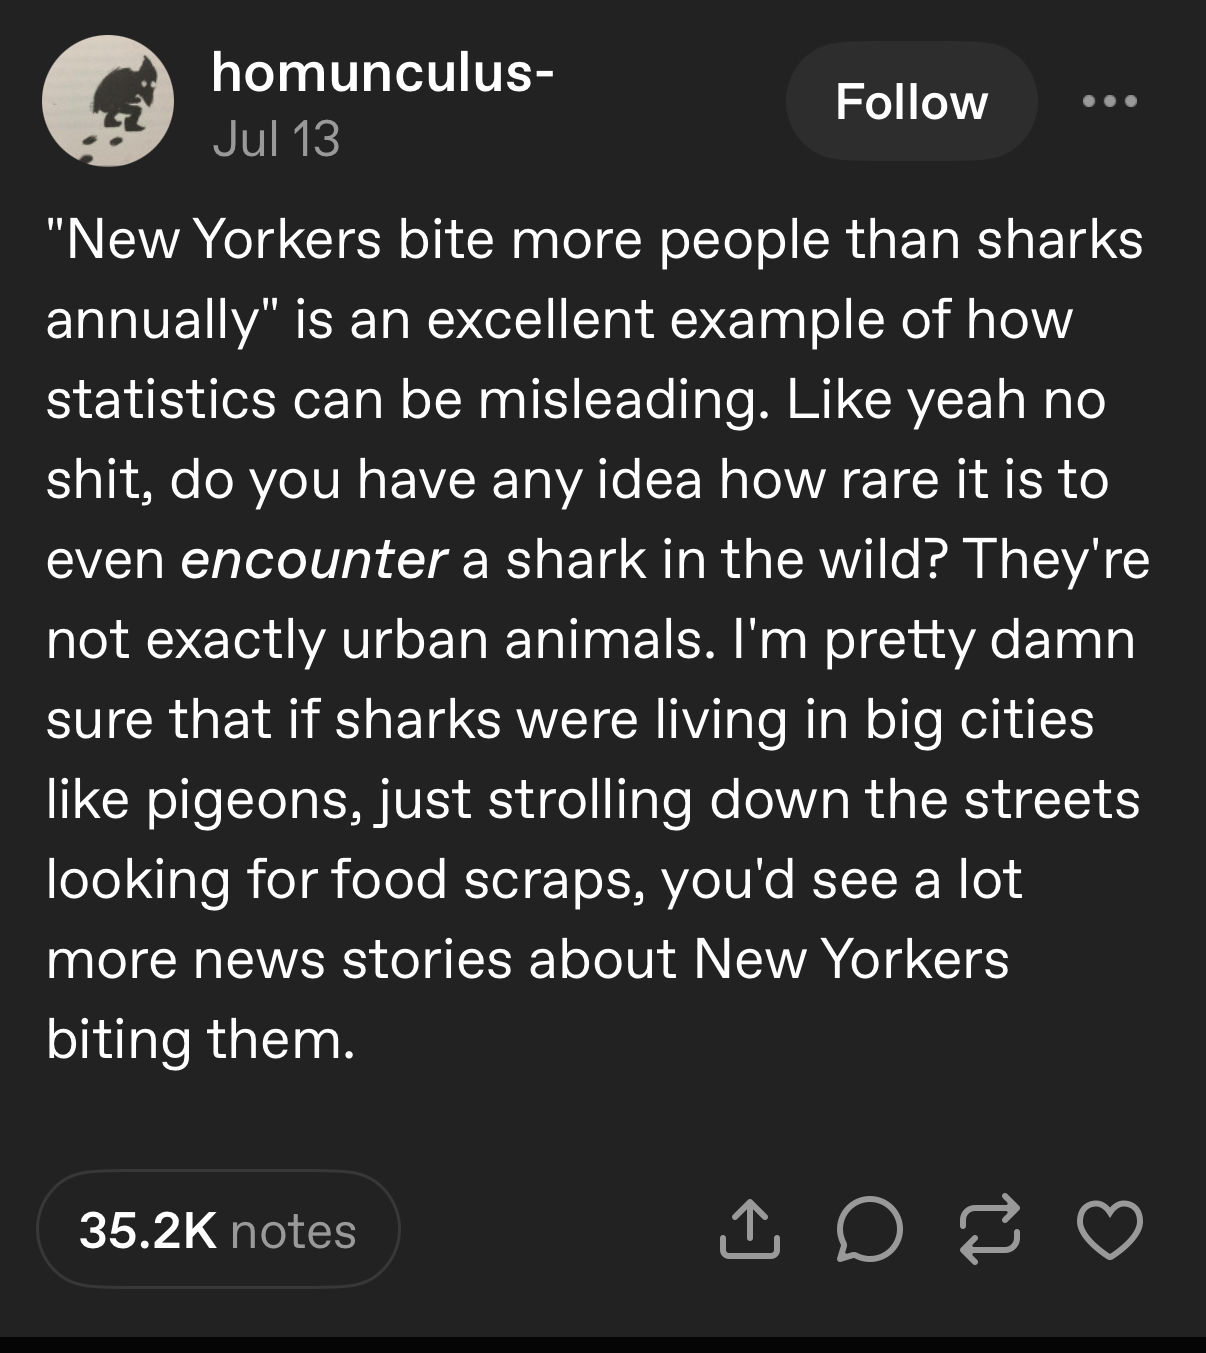1206x1353 pixels.
Task: Click the word "statistics" in the post
Action: 161,400
